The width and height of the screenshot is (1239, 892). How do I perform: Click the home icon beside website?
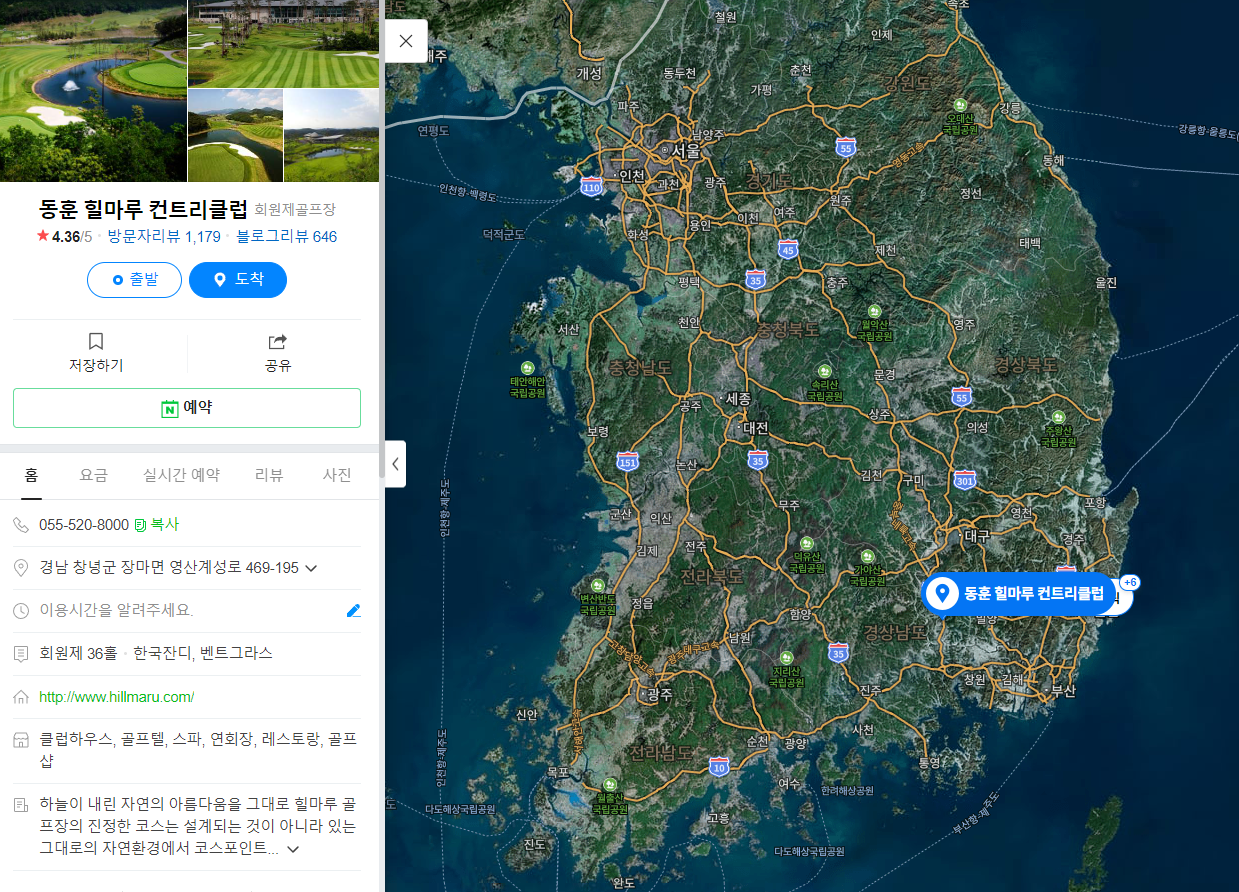click(21, 697)
